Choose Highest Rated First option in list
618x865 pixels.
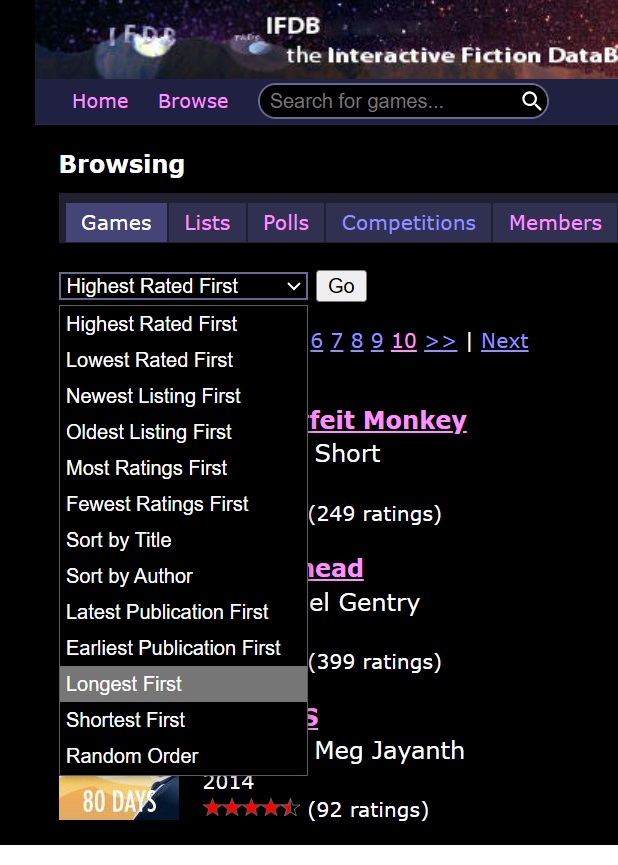coord(183,324)
